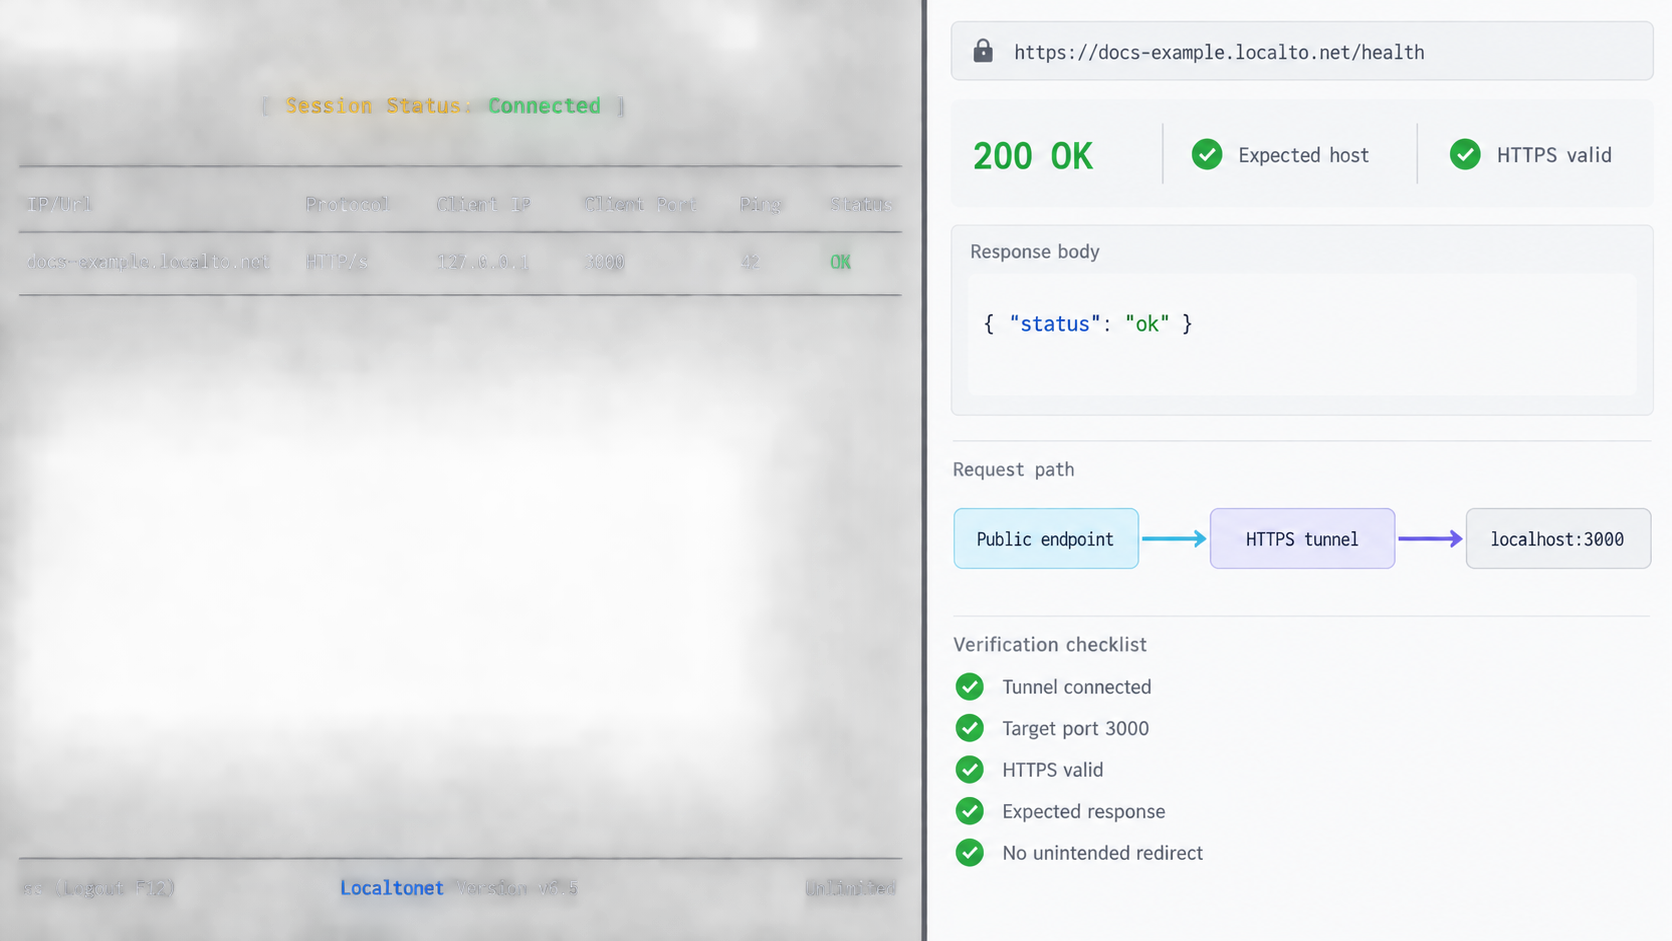1672x941 pixels.
Task: Click the No unintended redirect check icon
Action: point(969,852)
